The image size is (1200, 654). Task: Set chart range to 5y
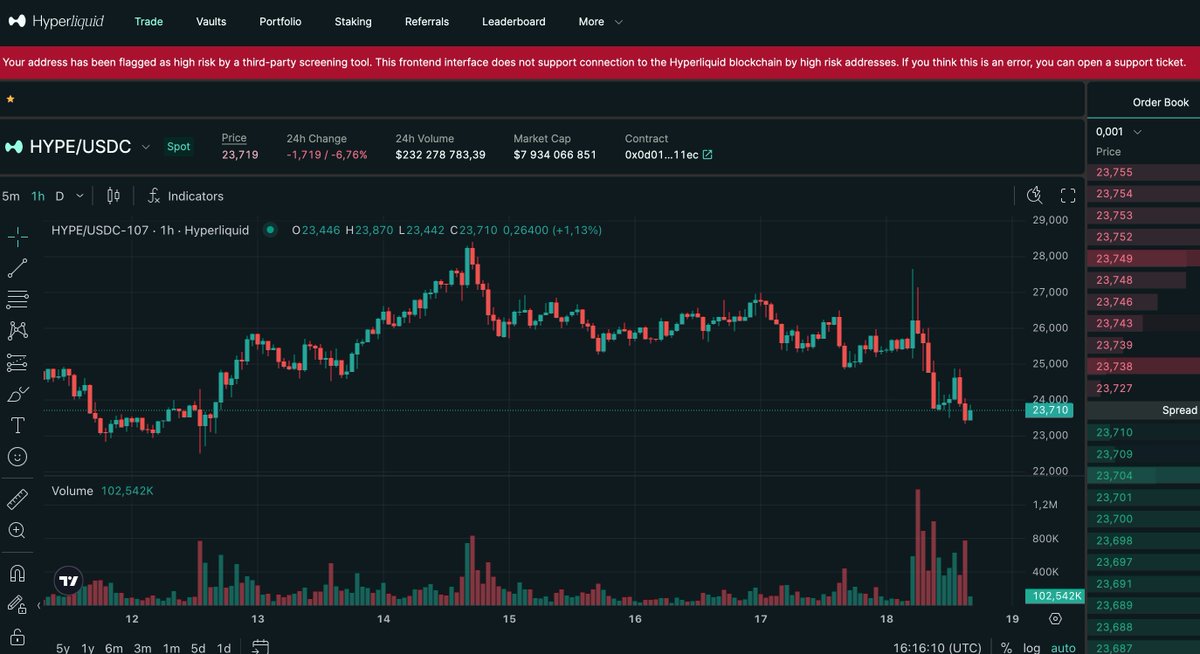(x=63, y=648)
